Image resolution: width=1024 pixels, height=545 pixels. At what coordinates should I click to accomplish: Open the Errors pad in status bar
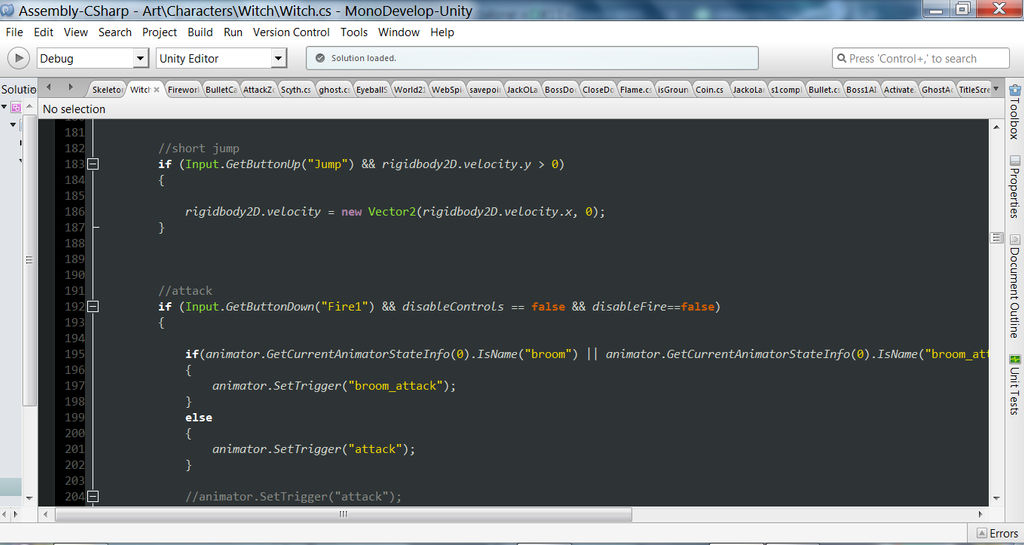997,533
